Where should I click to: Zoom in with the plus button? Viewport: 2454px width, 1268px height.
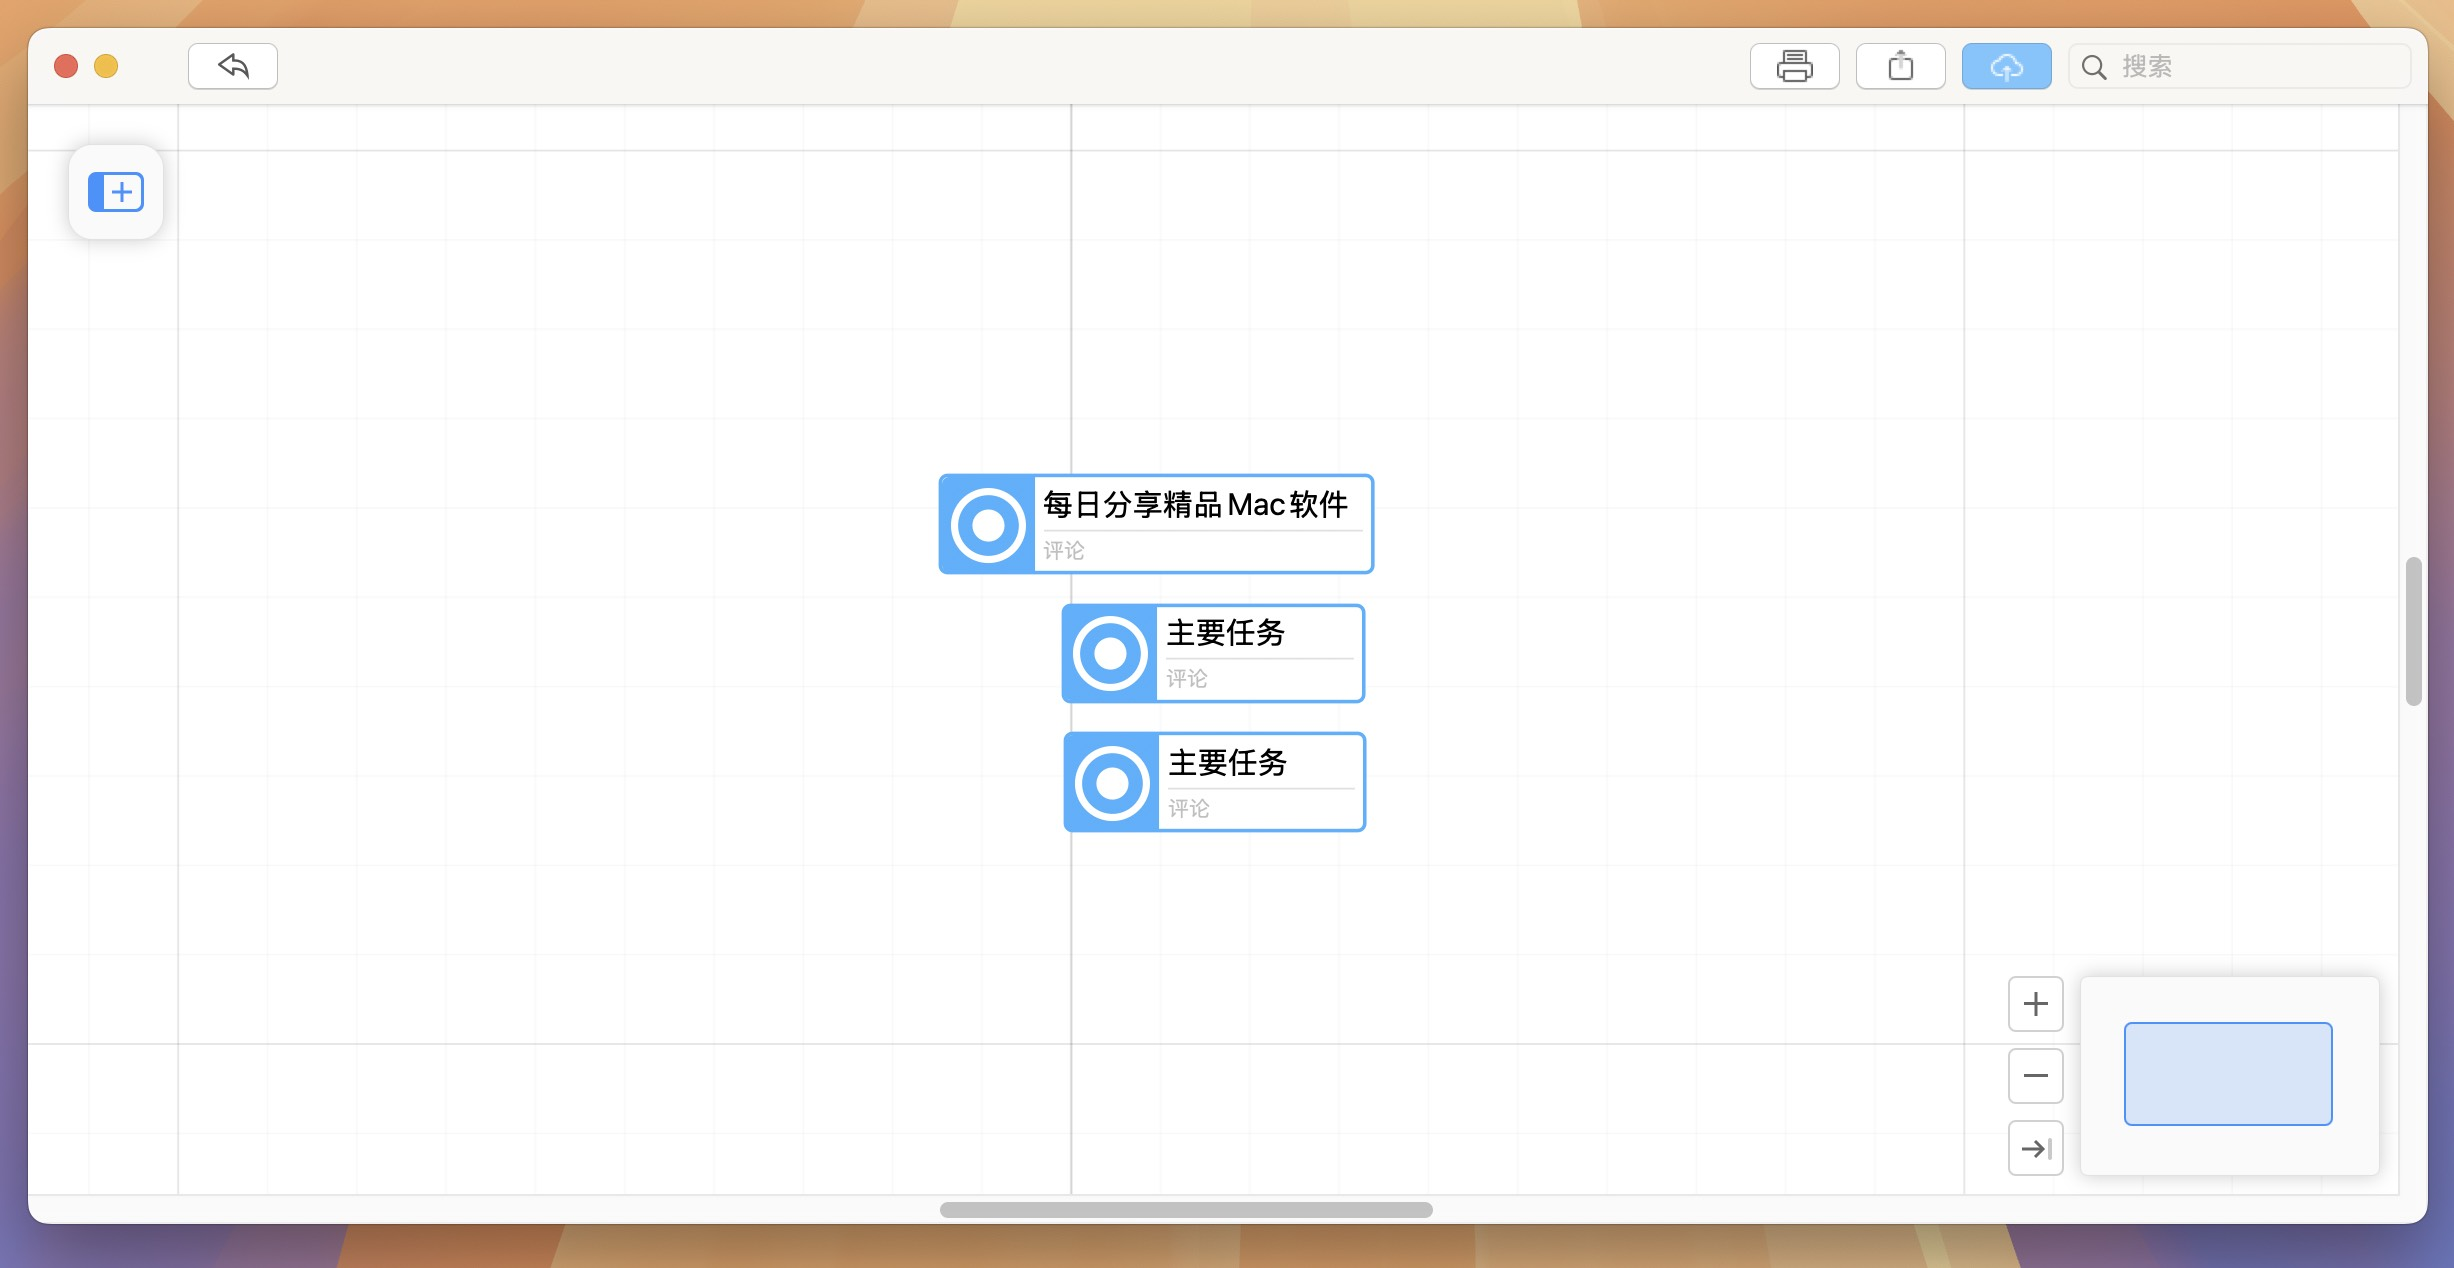[x=2036, y=1004]
